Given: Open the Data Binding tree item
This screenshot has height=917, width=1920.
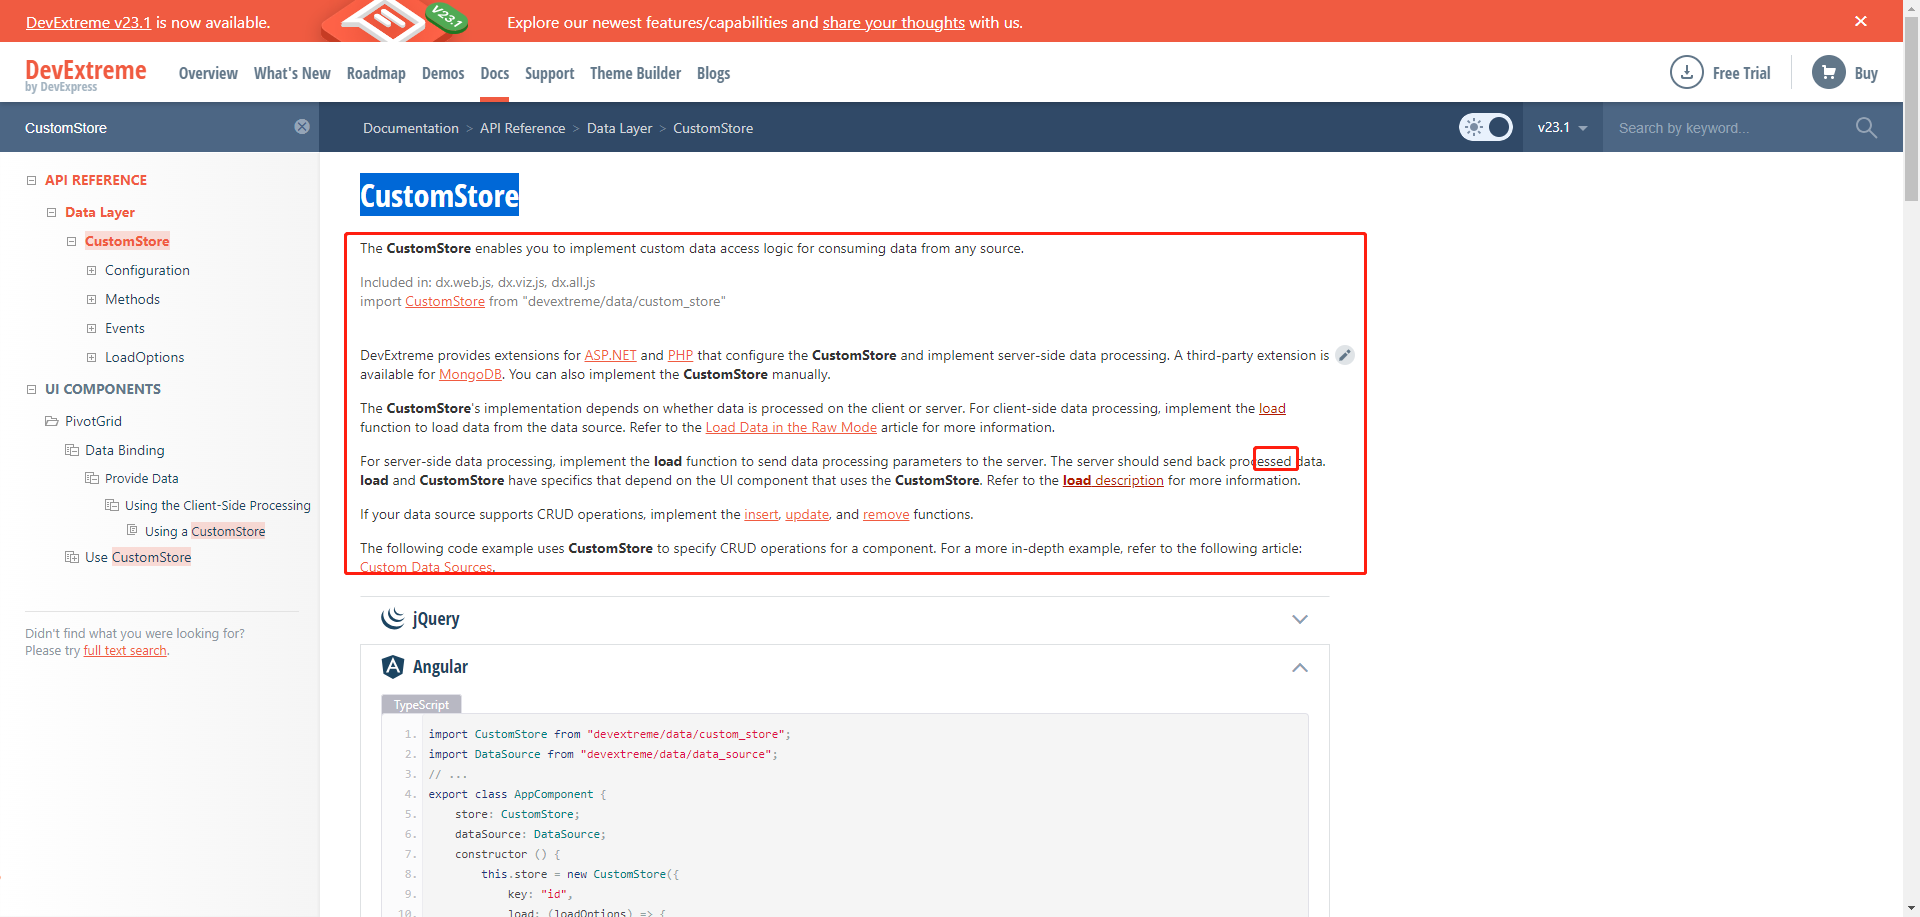Looking at the screenshot, I should (125, 450).
